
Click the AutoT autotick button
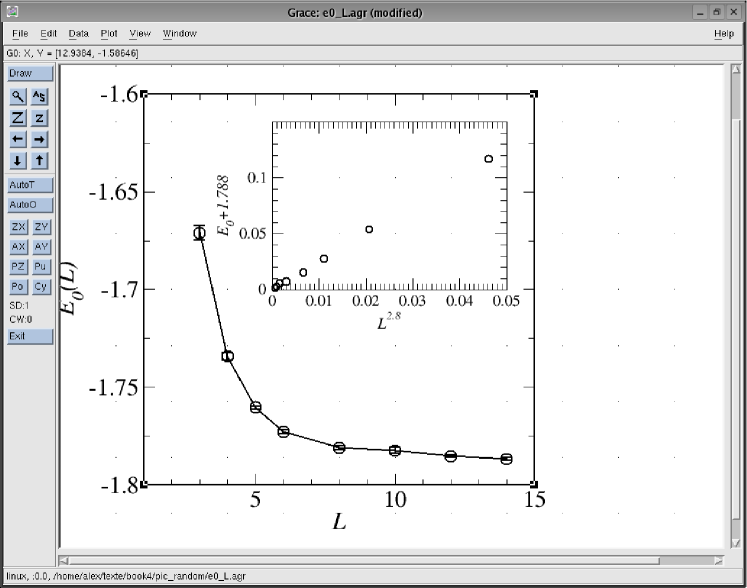click(30, 185)
